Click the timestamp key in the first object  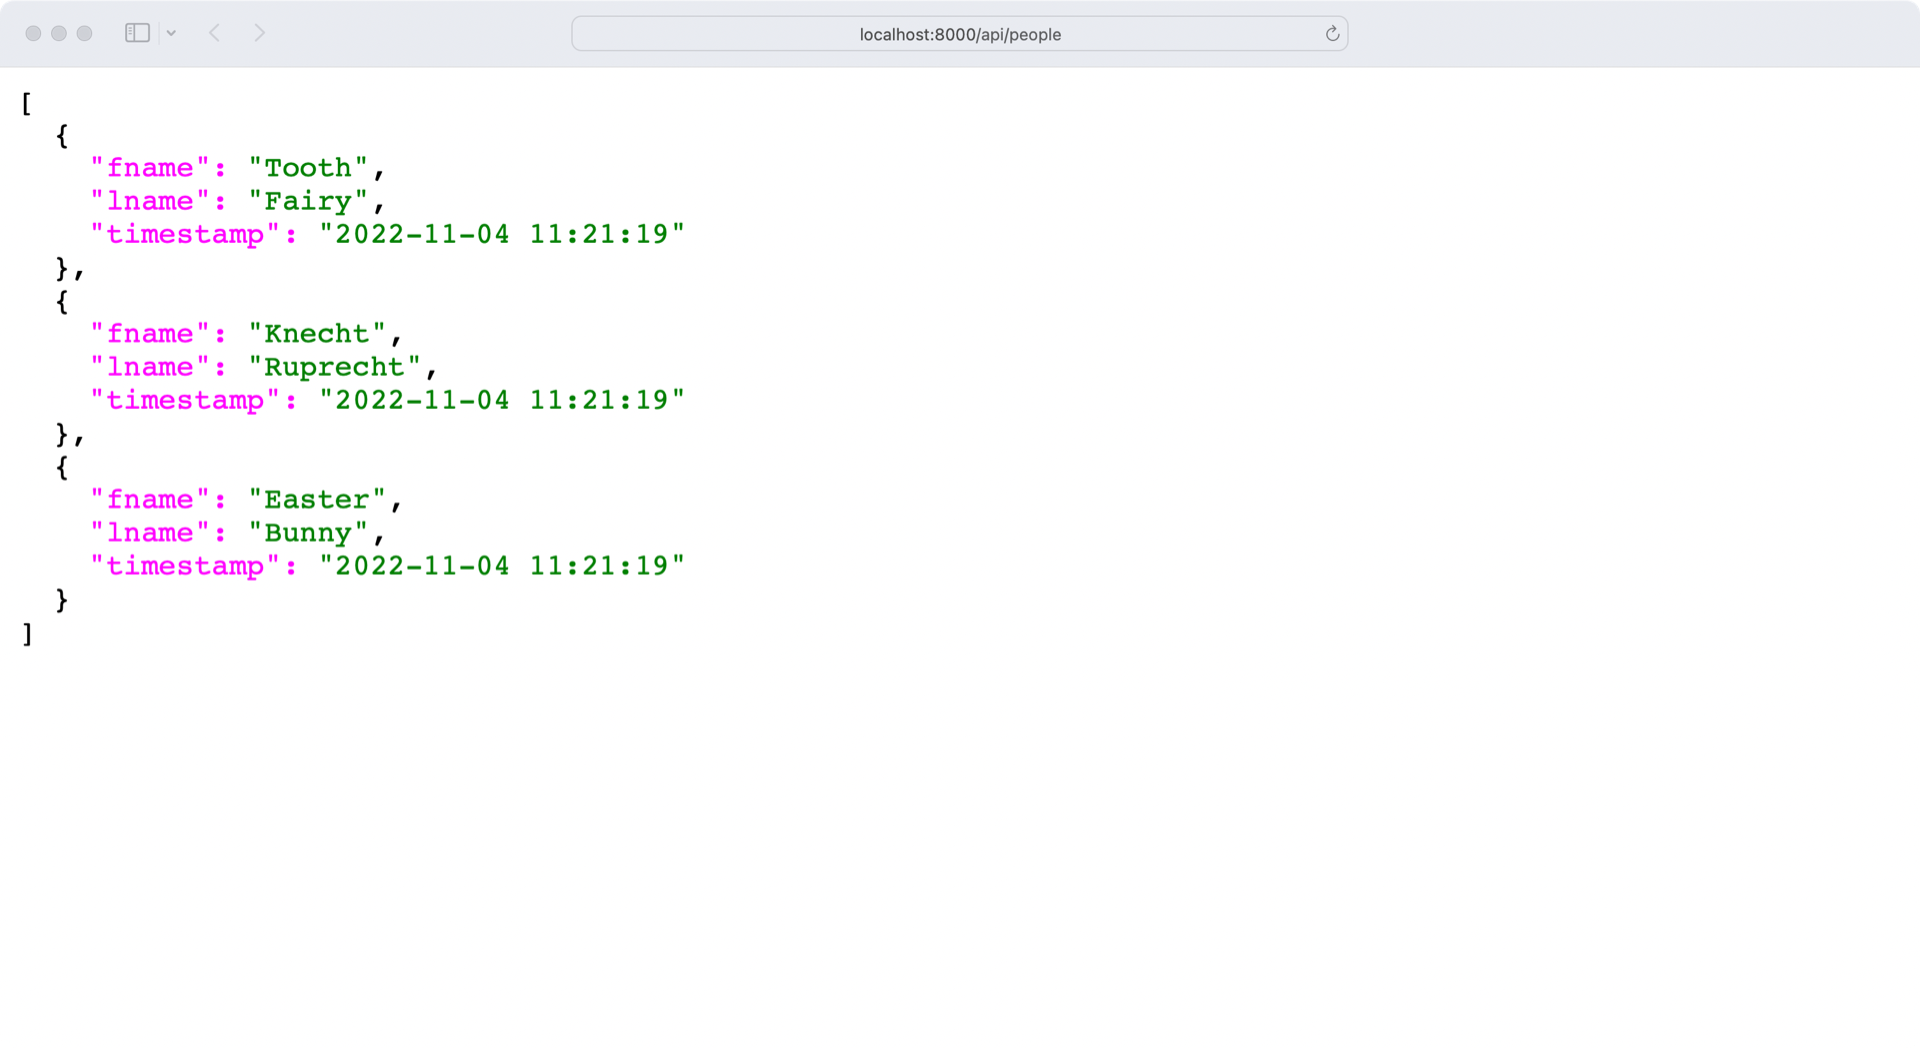pyautogui.click(x=183, y=233)
